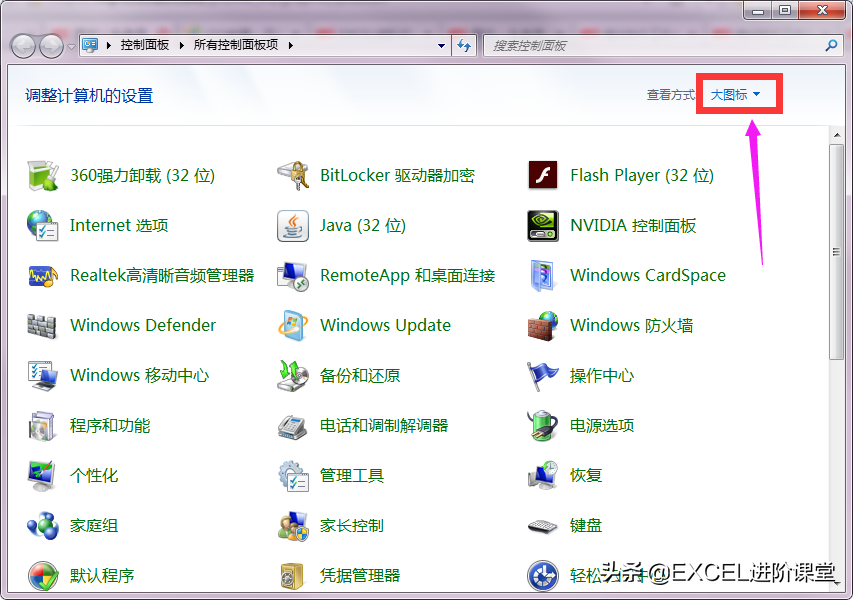Viewport: 853px width, 600px height.
Task: Click the Windows 防火墙 brick icon
Action: [x=542, y=325]
